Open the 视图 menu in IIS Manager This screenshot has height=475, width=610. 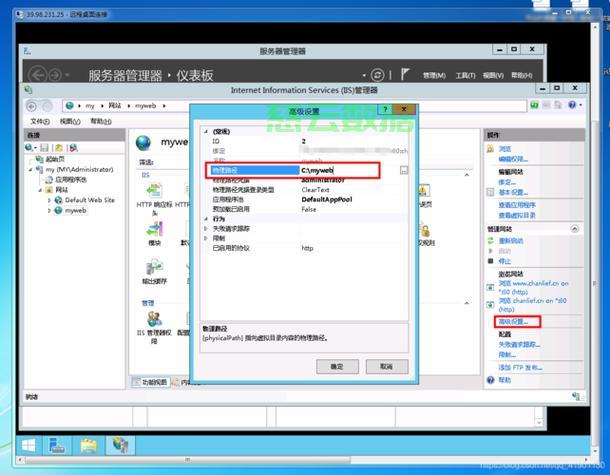click(x=70, y=121)
